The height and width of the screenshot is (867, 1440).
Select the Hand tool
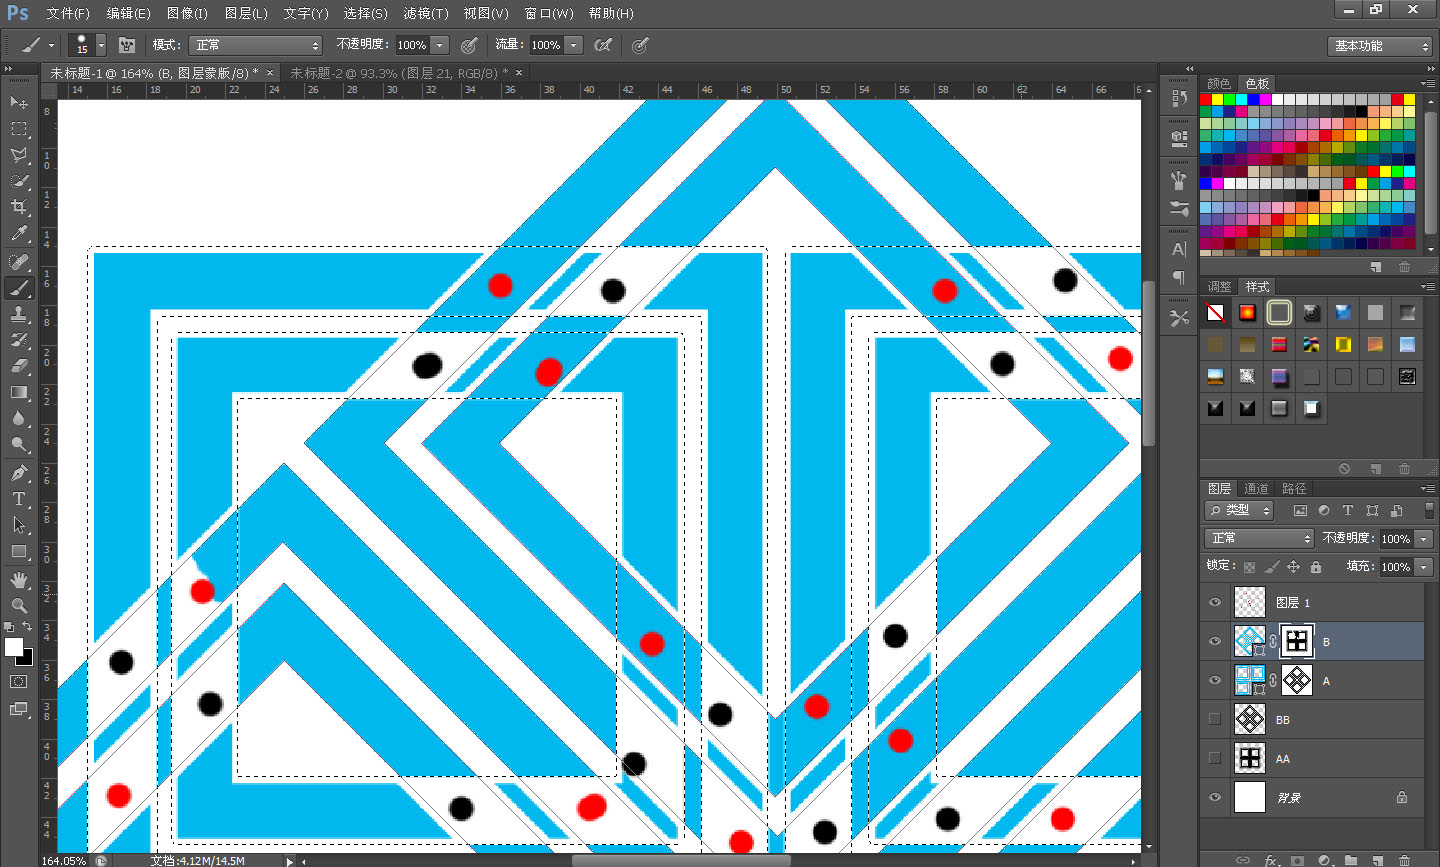click(19, 580)
